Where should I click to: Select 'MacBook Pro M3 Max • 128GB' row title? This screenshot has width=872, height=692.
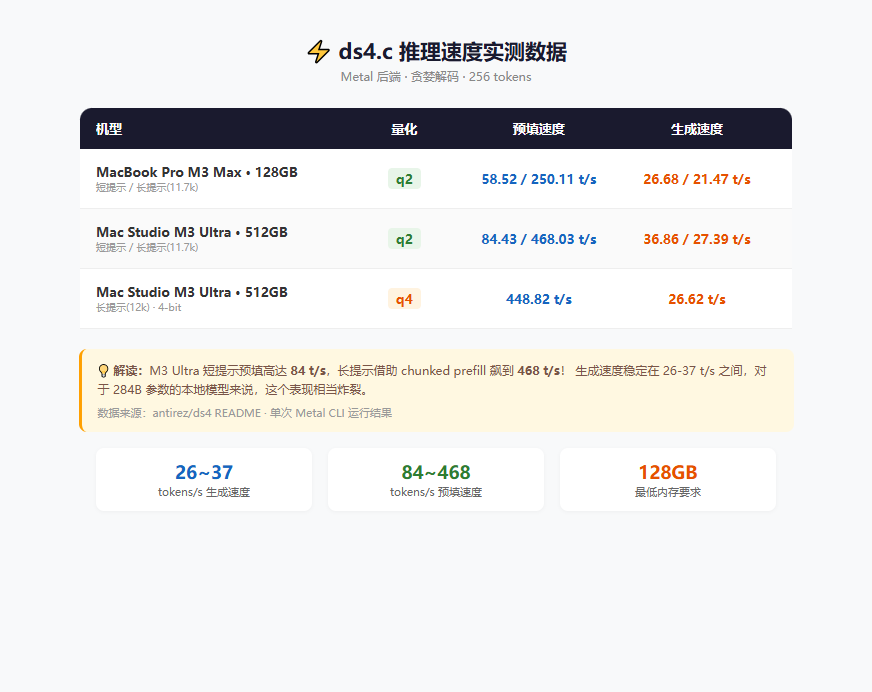tap(197, 172)
